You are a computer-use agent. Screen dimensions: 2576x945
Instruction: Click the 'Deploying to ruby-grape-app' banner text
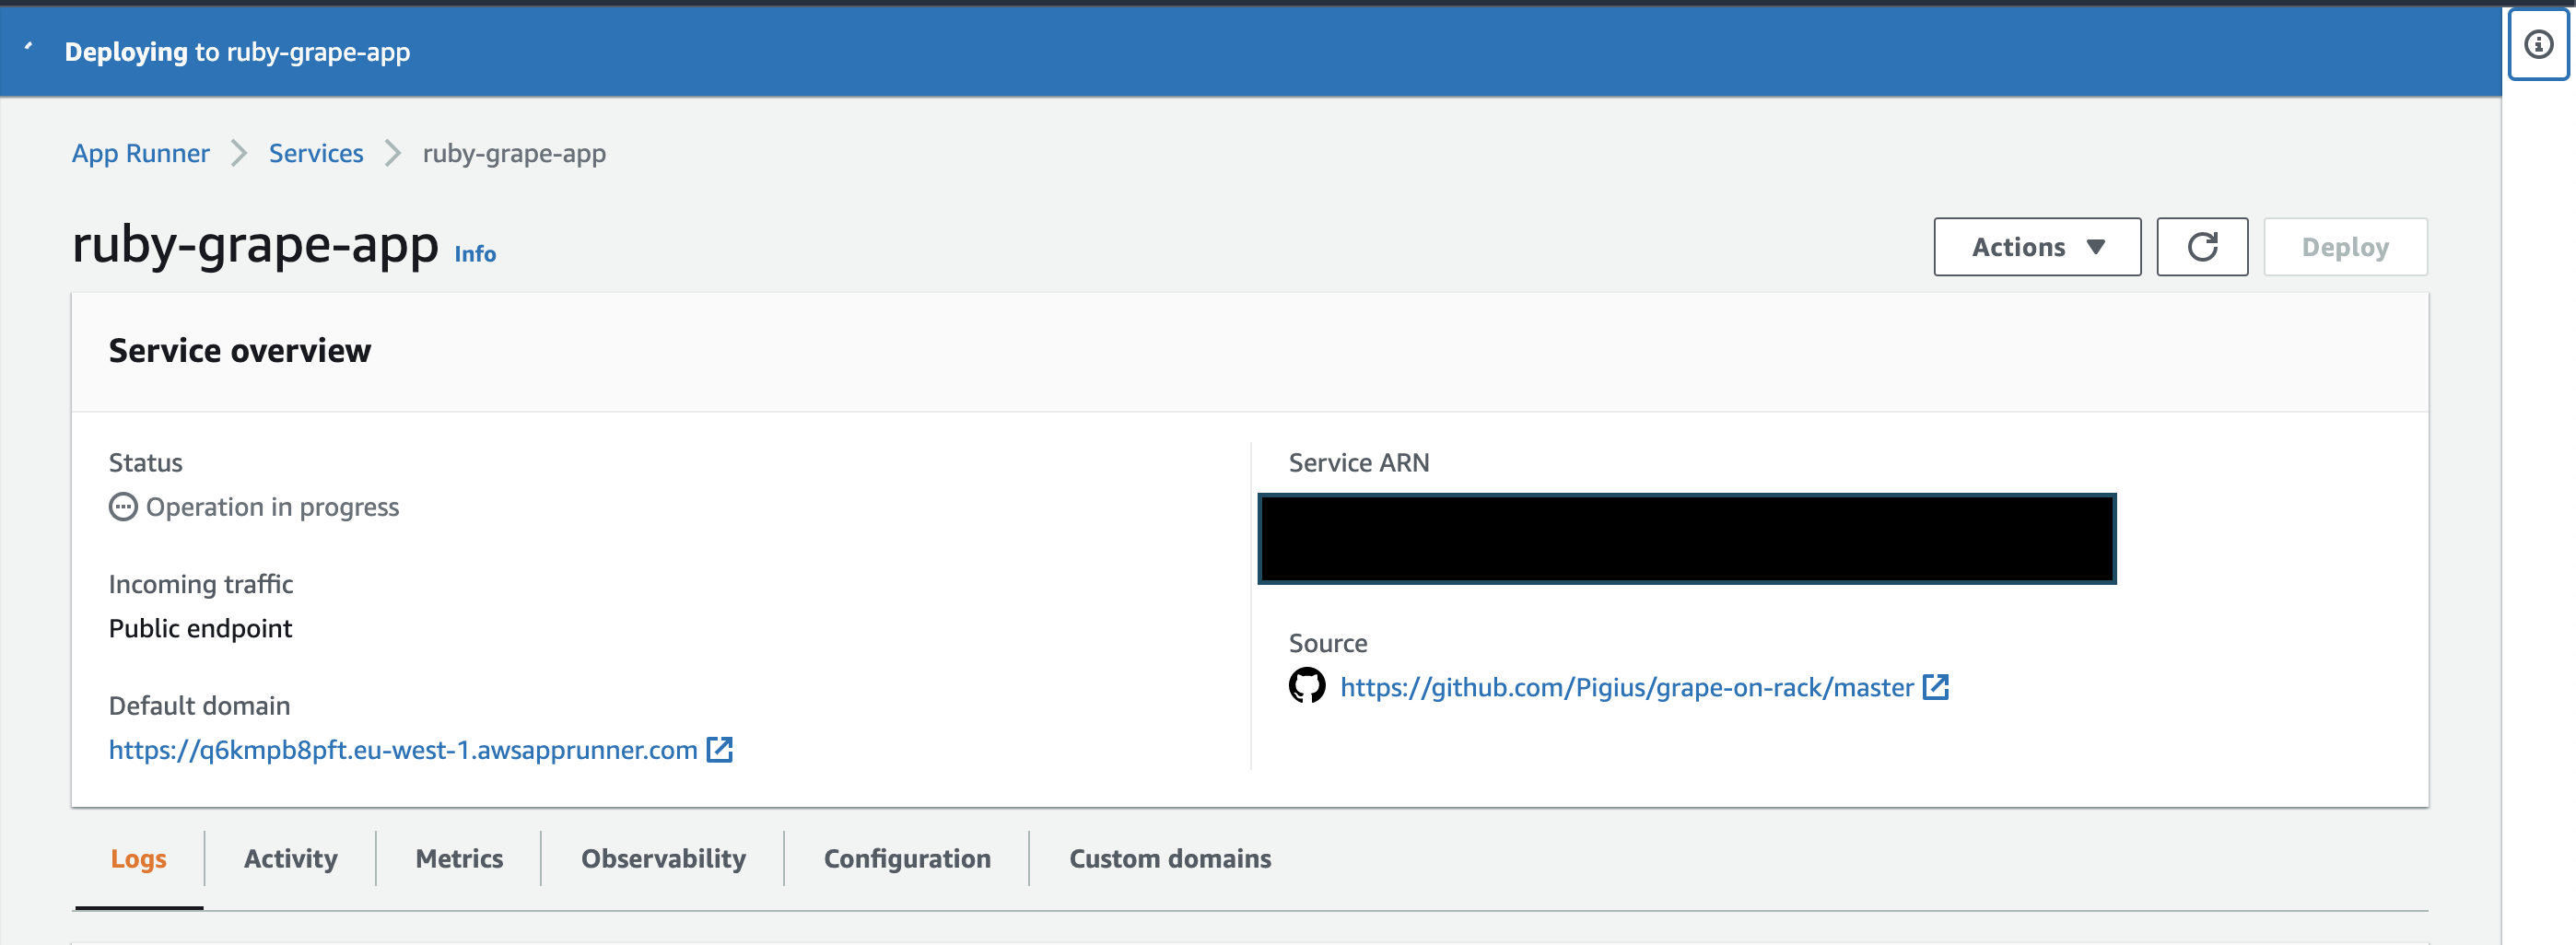[237, 52]
